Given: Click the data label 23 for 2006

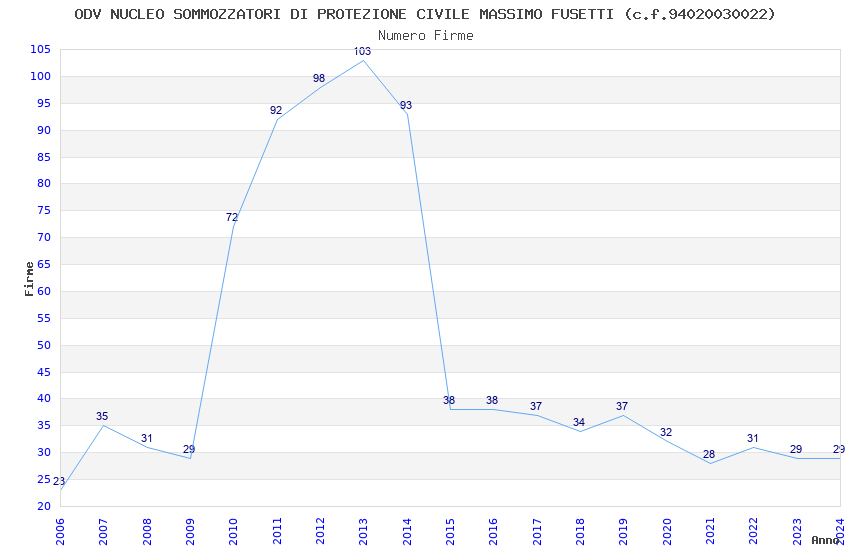Looking at the screenshot, I should (59, 481).
